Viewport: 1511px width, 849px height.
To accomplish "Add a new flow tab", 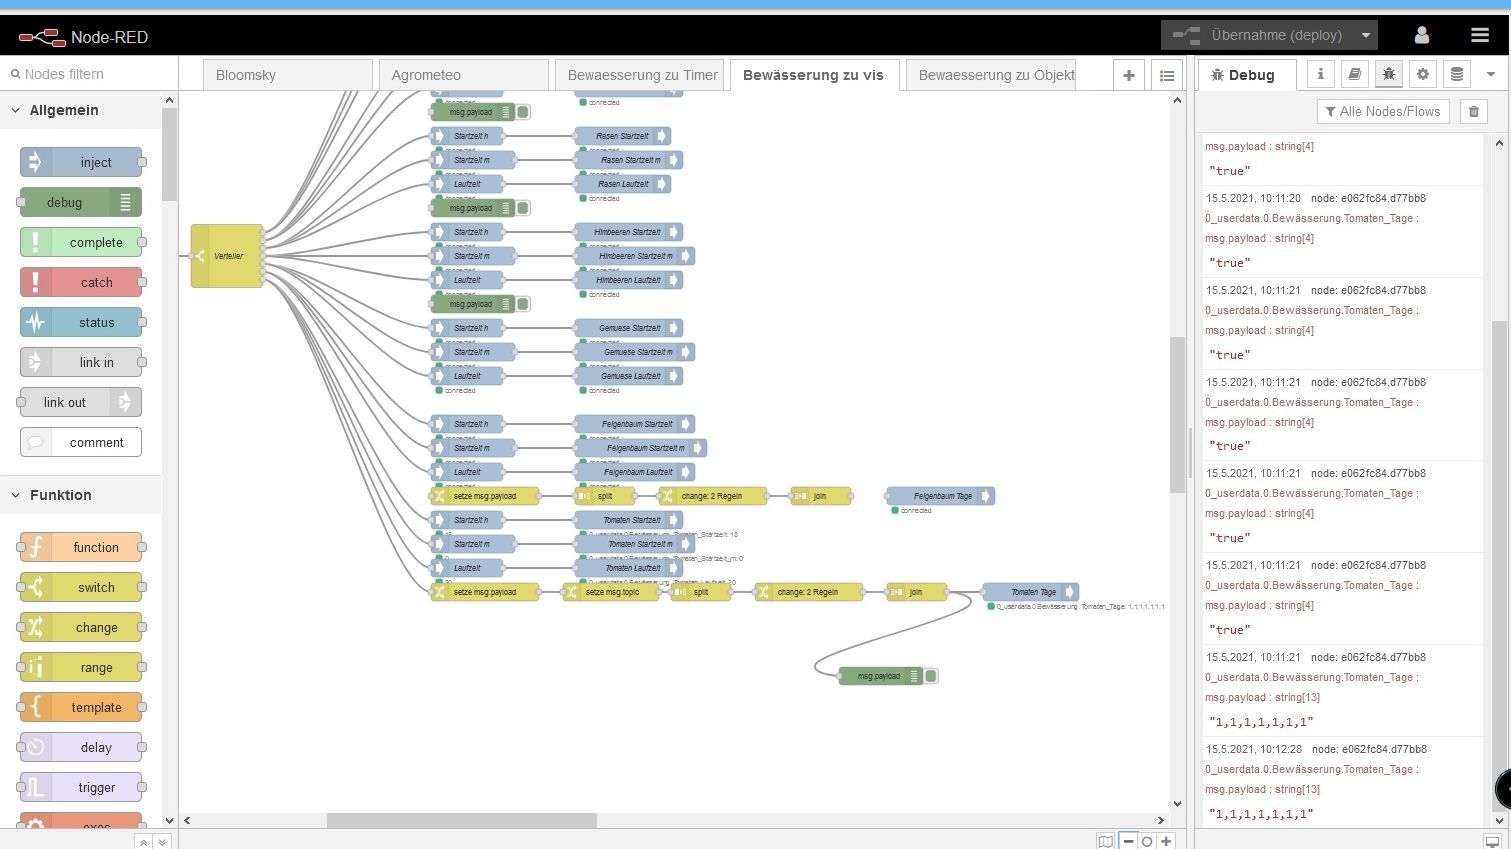I will 1129,75.
